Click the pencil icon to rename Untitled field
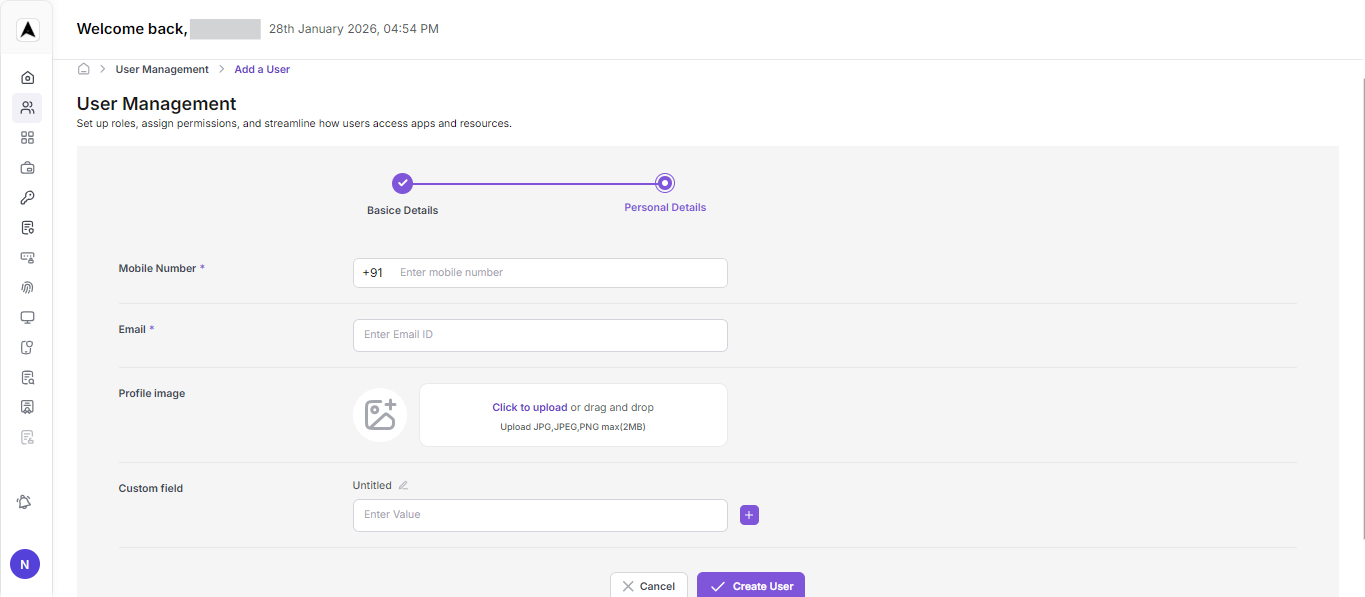Image resolution: width=1365 pixels, height=597 pixels. point(403,484)
